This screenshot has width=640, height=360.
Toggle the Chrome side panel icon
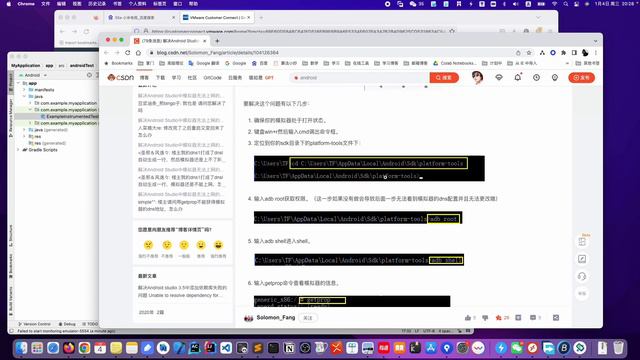574,53
